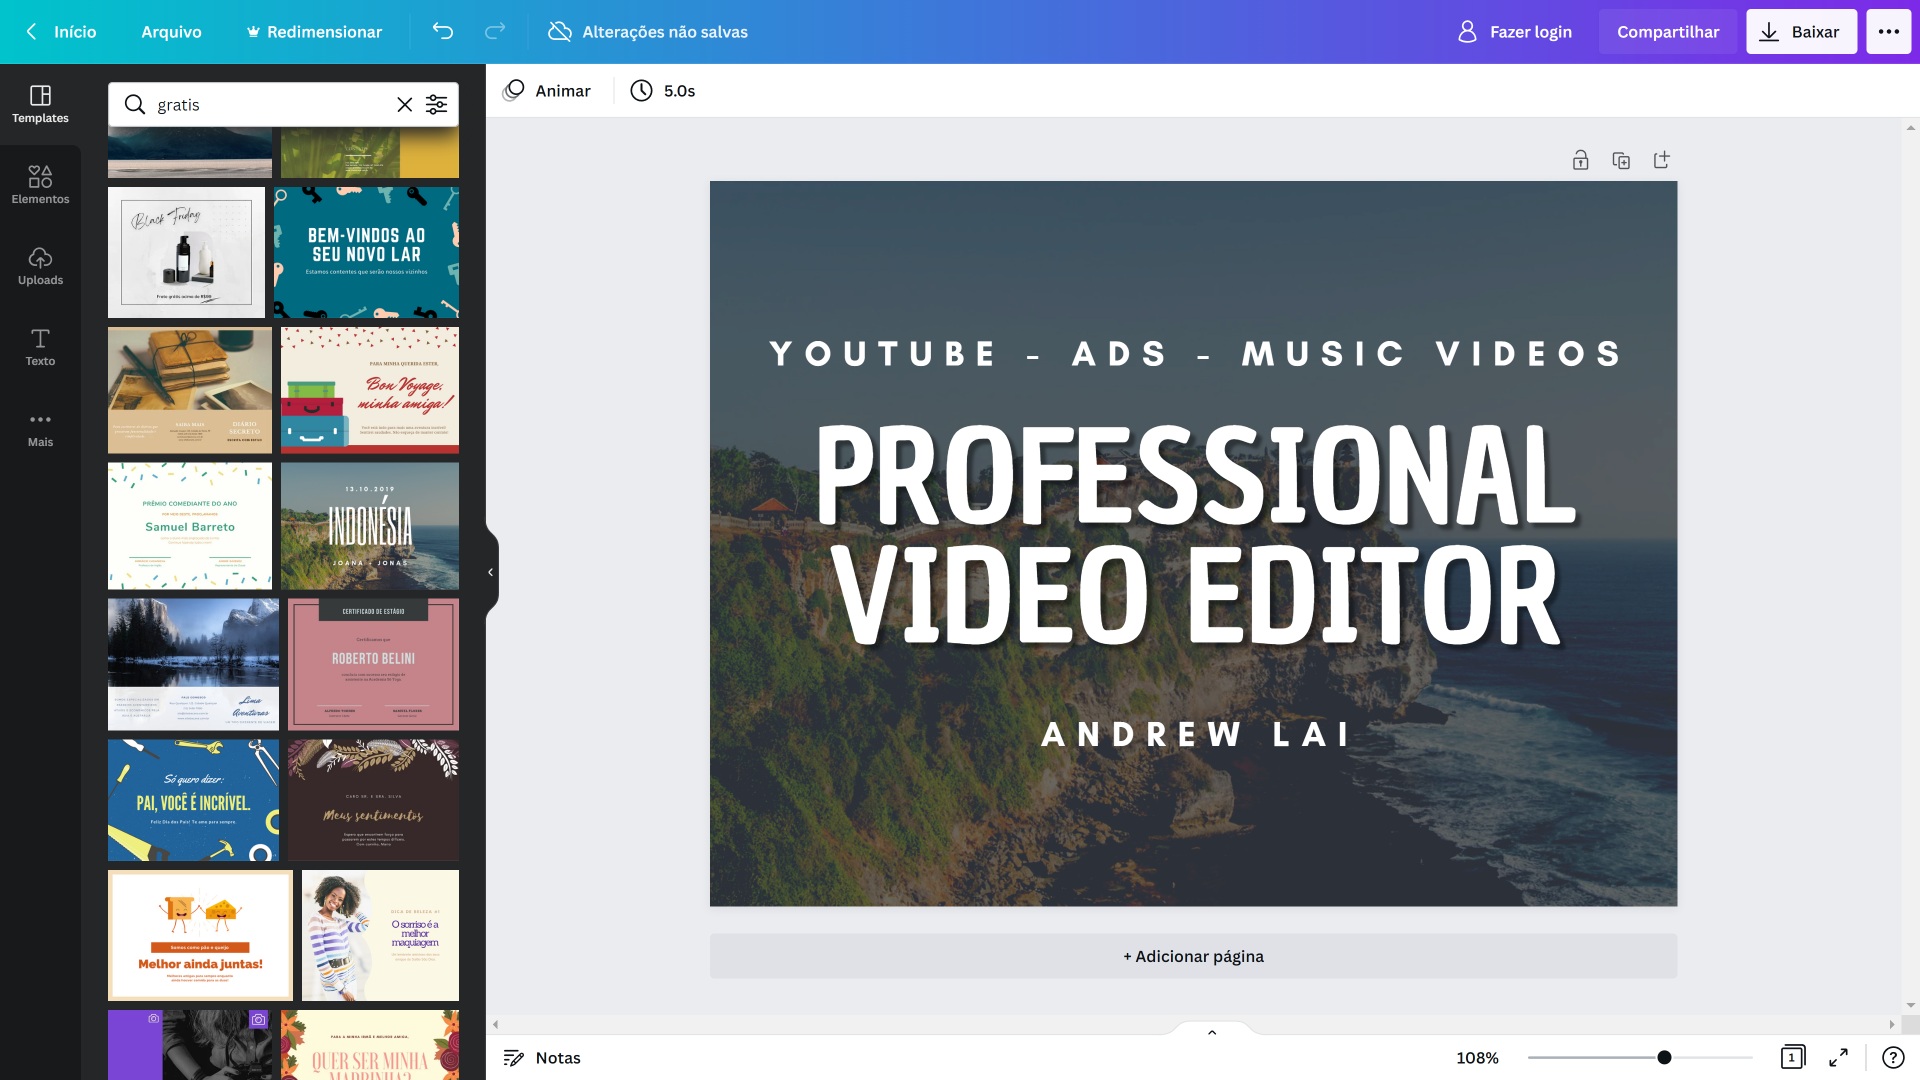Open the Arquivo menu

coord(171,31)
